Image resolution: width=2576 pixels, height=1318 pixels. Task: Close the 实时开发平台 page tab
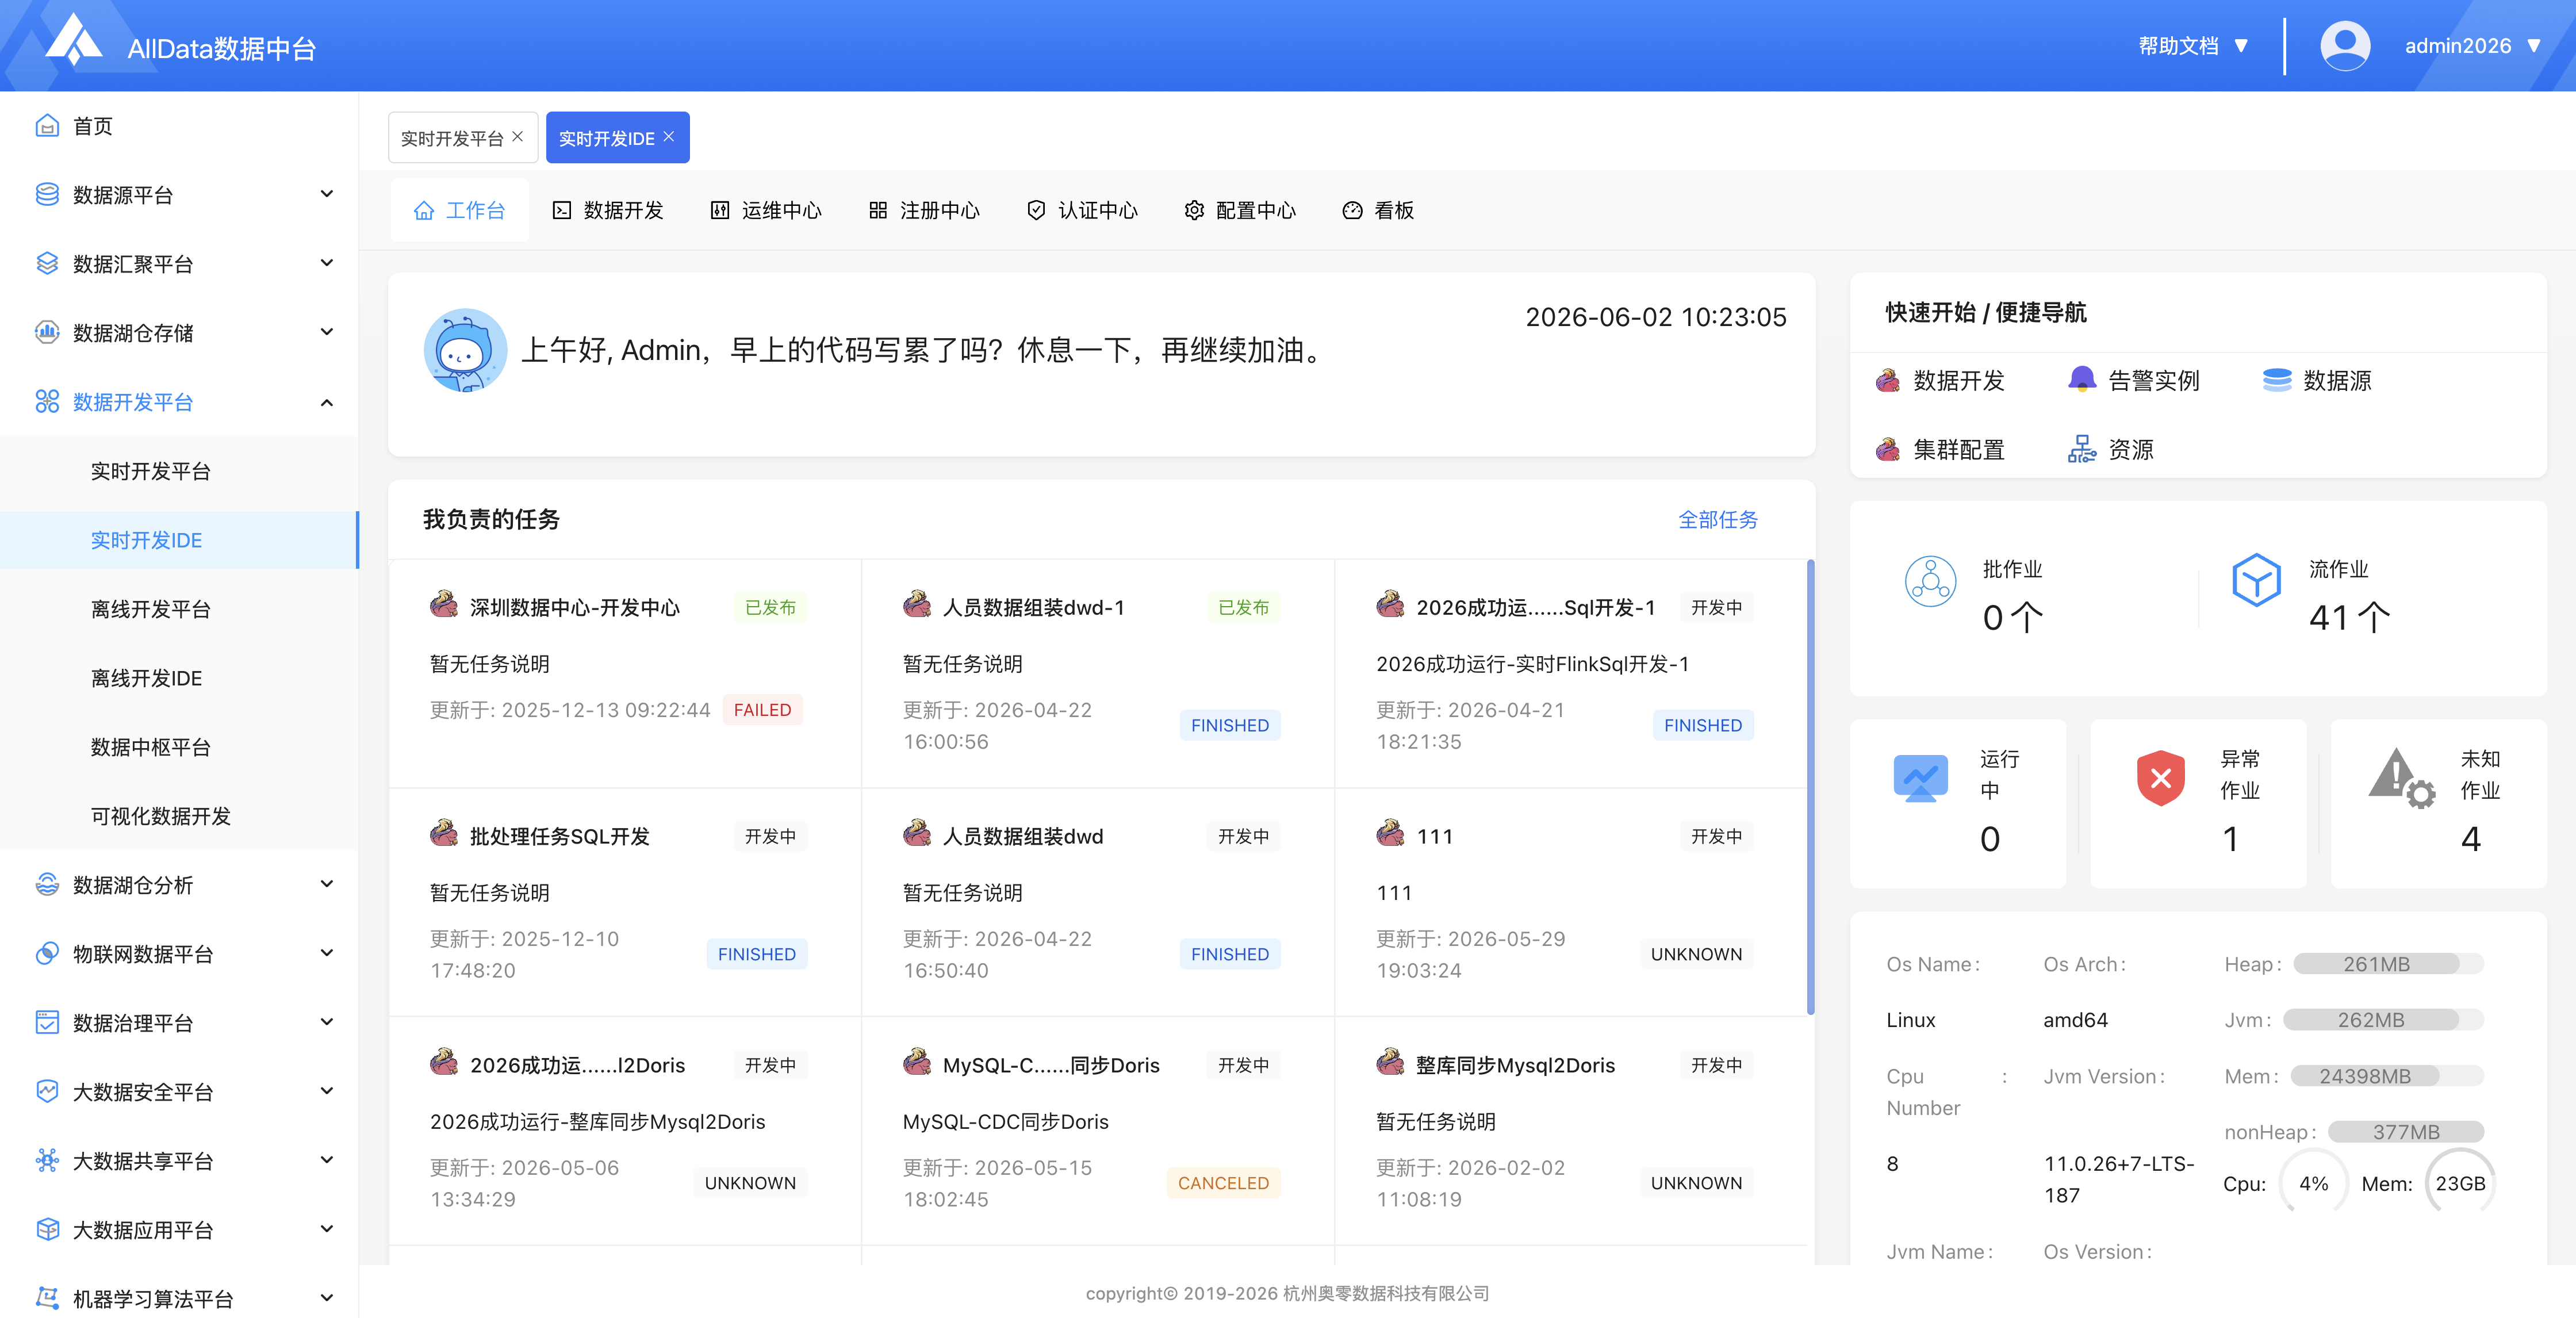point(518,137)
